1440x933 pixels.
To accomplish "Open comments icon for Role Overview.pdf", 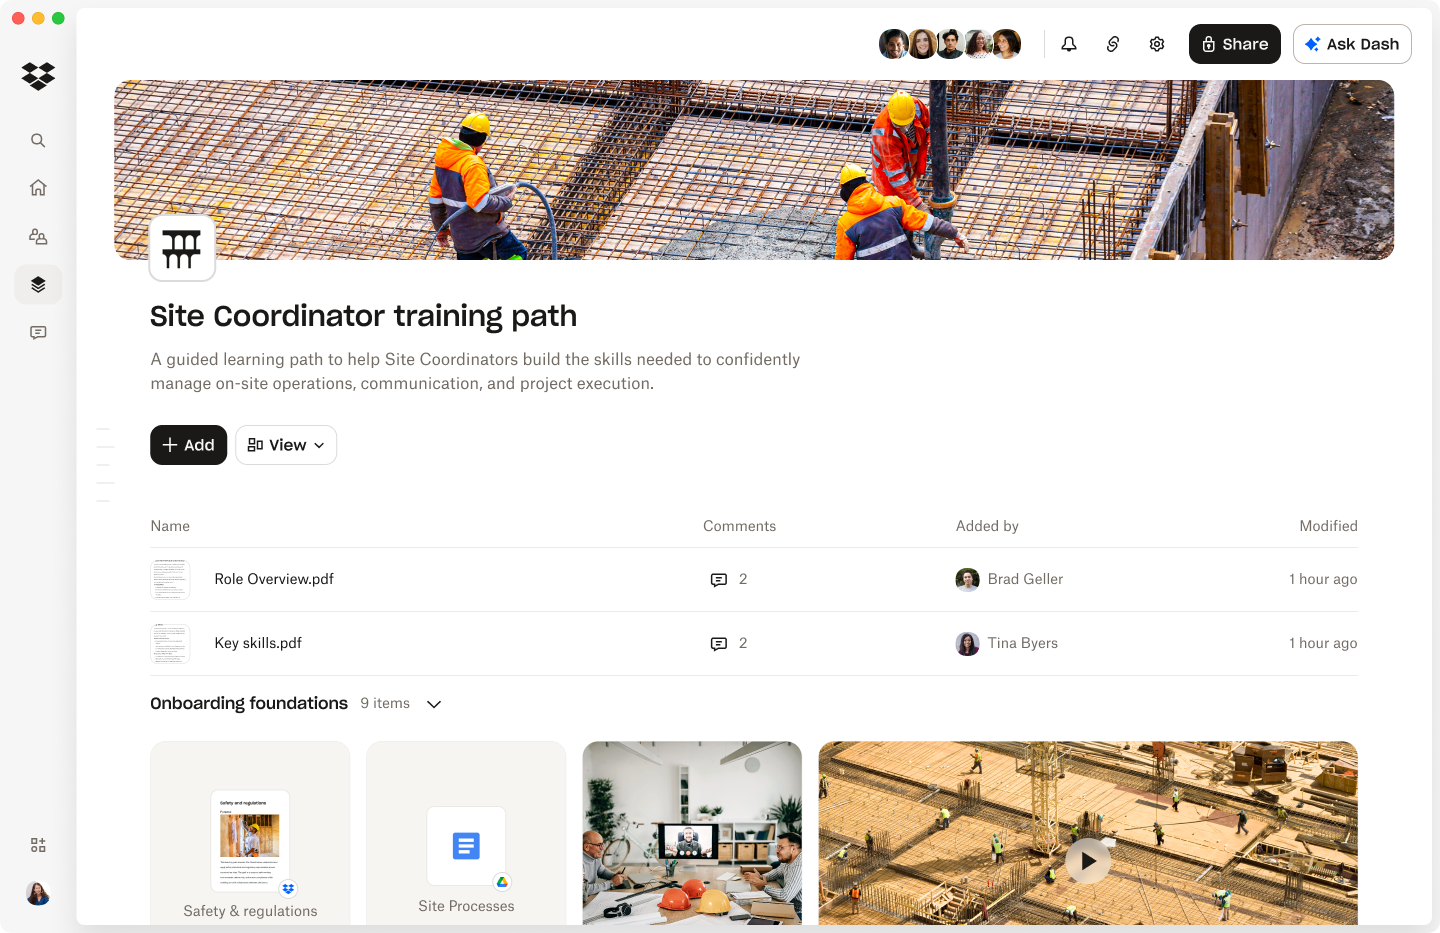I will pos(719,580).
